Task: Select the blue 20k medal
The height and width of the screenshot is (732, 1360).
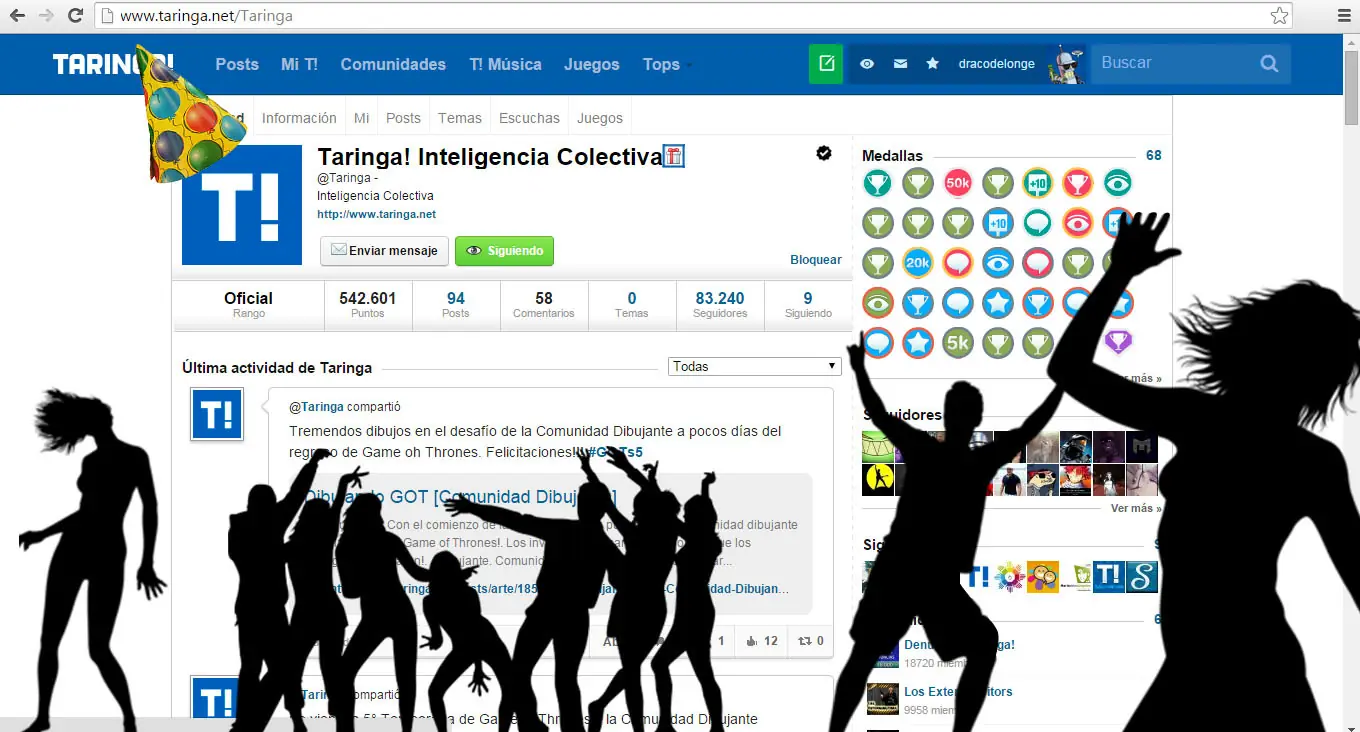Action: pyautogui.click(x=918, y=263)
